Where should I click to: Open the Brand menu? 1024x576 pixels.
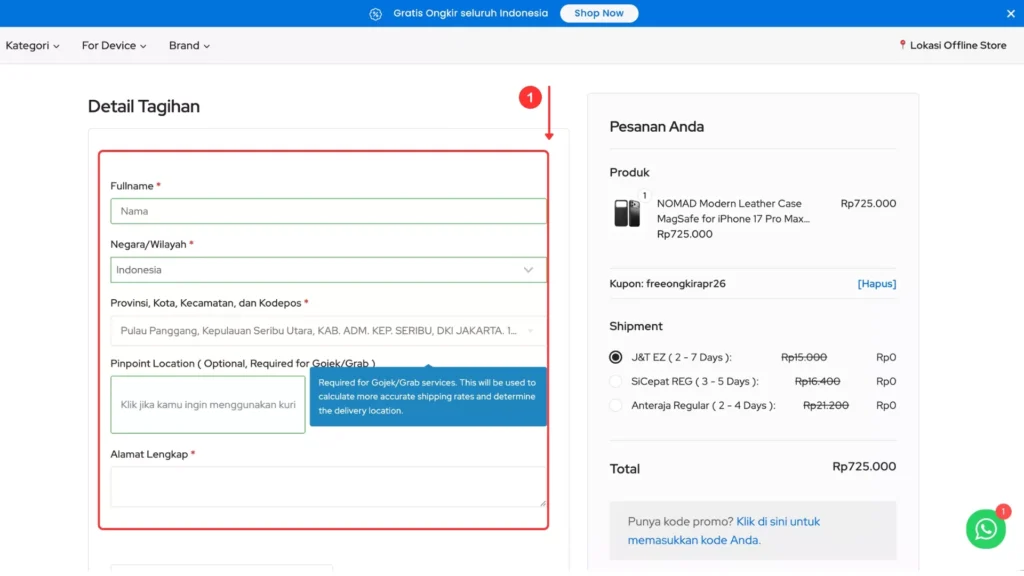tap(189, 46)
